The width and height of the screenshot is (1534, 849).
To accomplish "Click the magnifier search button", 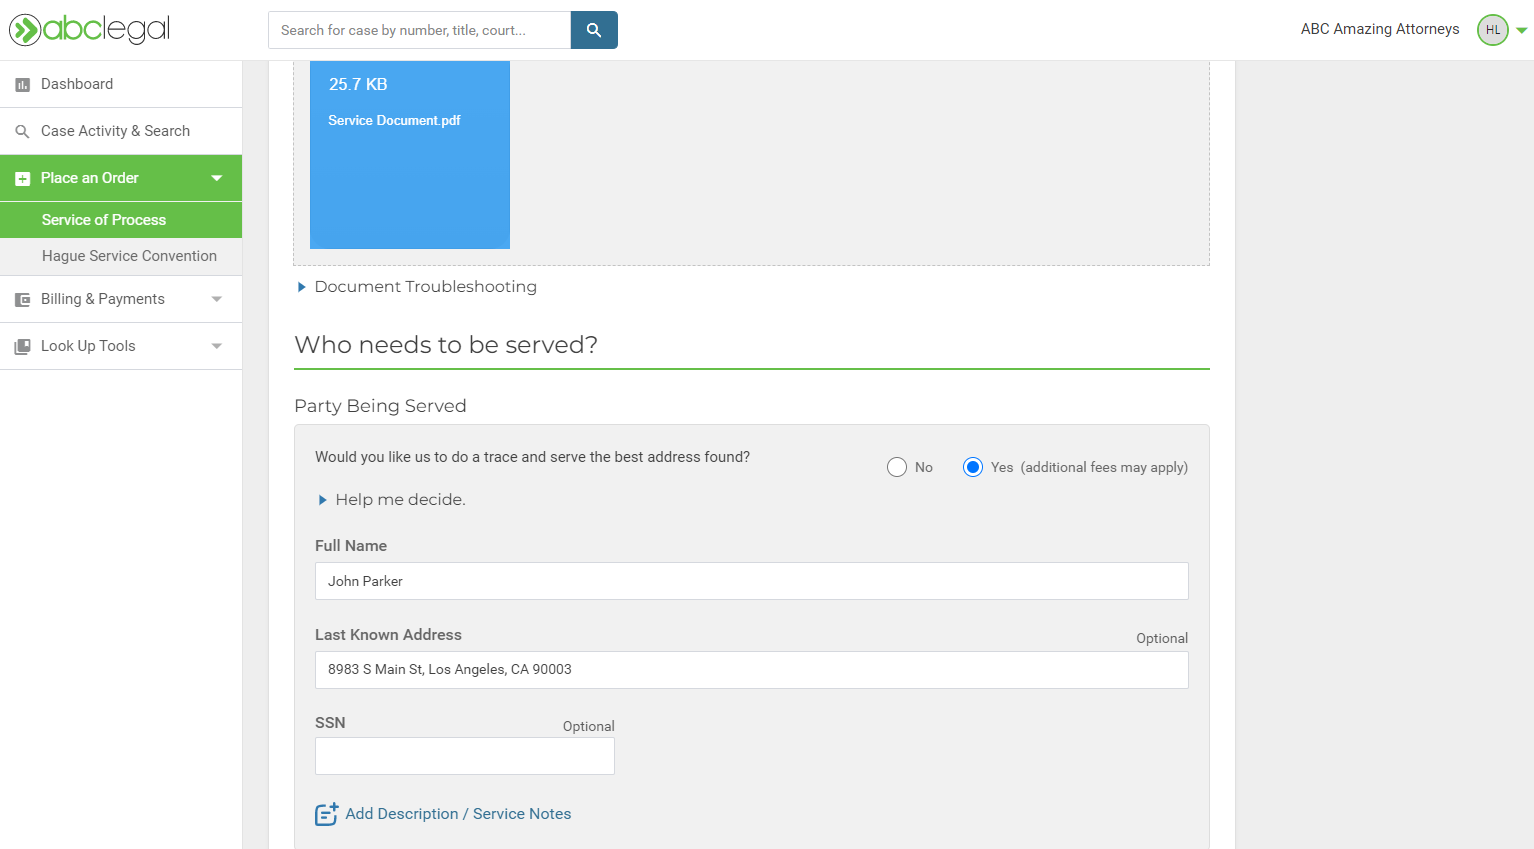I will point(594,30).
